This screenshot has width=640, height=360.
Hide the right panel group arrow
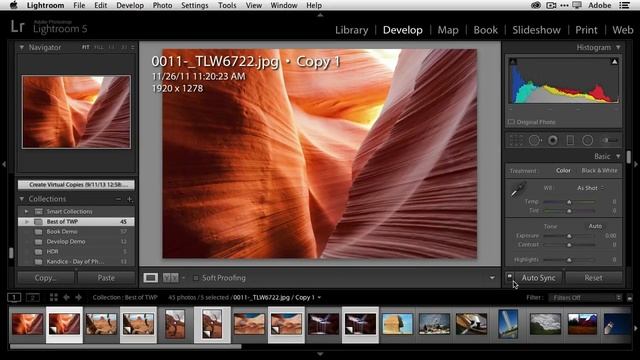(x=636, y=164)
